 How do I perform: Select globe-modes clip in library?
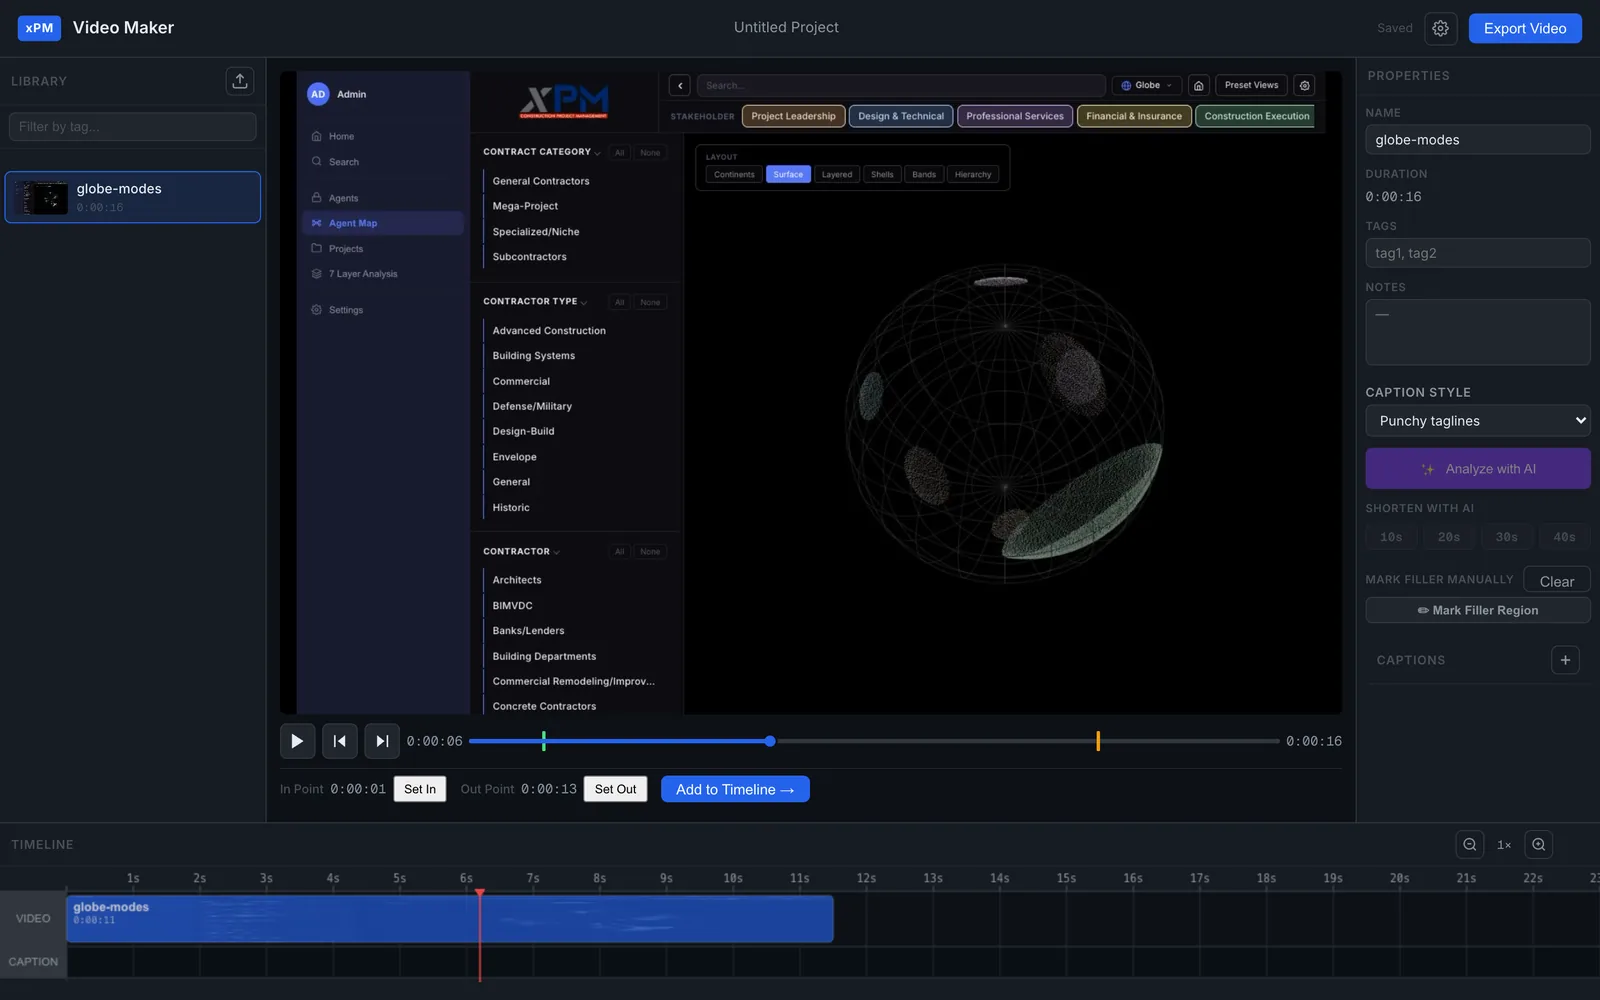133,197
